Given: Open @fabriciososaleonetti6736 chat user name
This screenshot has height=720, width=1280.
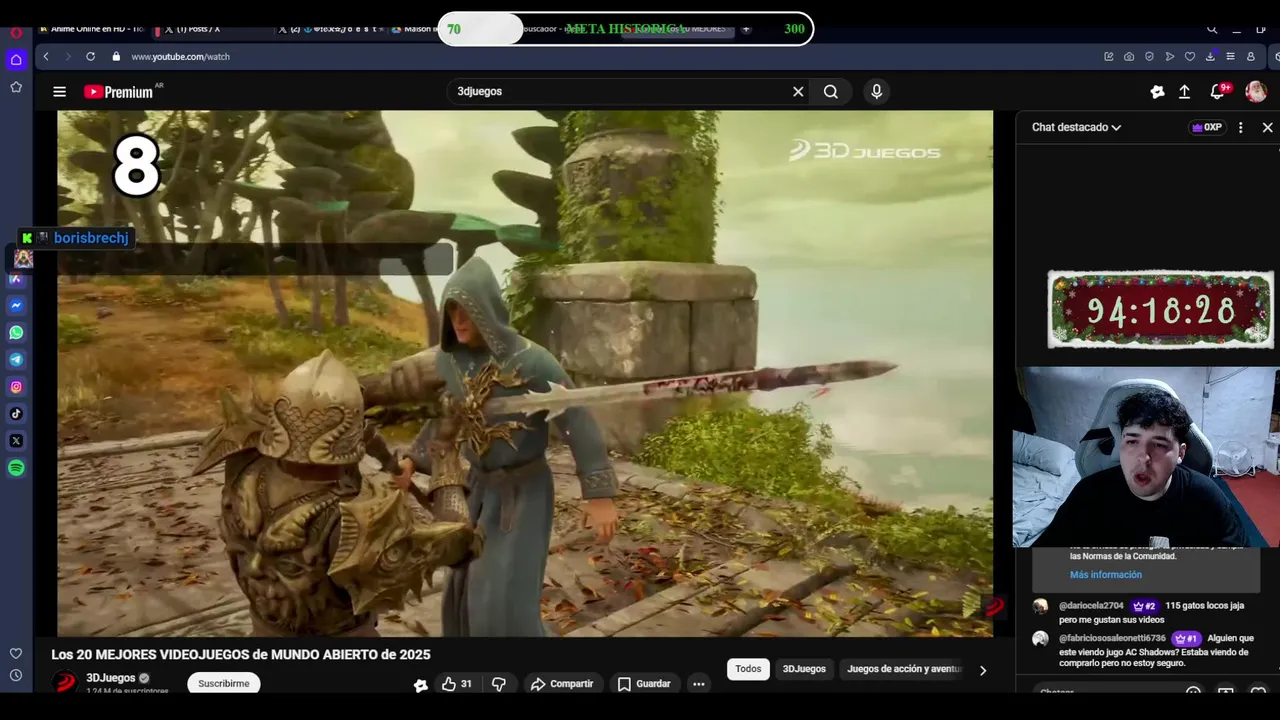Looking at the screenshot, I should point(1112,638).
